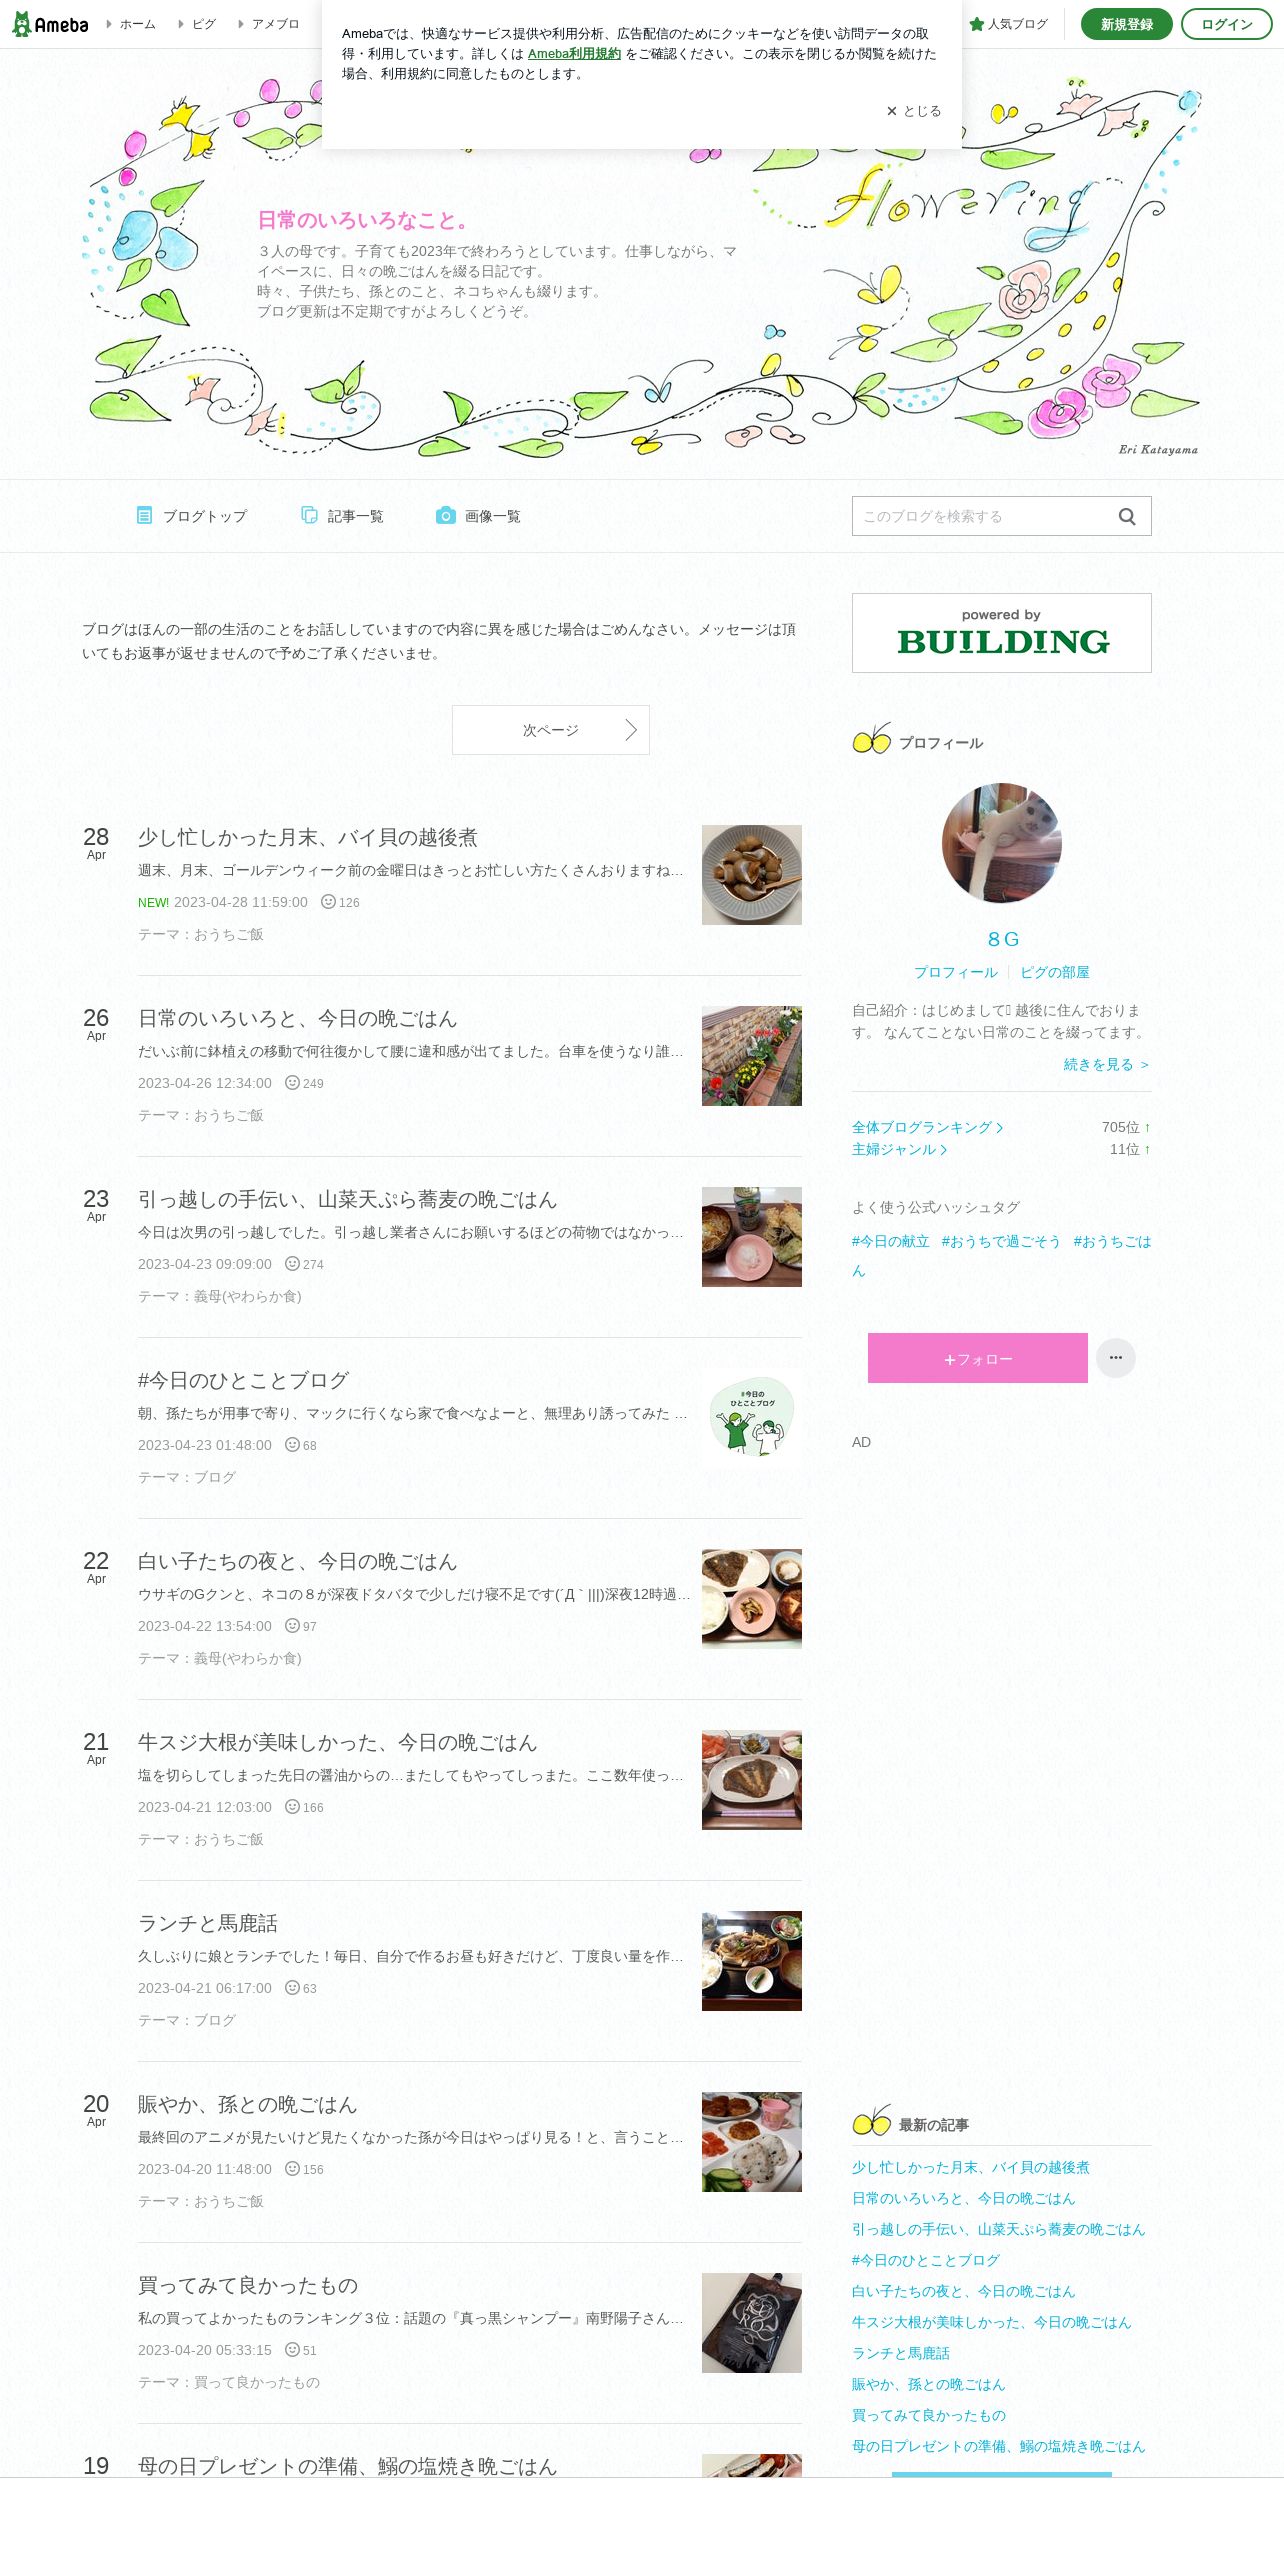Viewport: 1284px width, 2568px height.
Task: Open 記事一覧 article list
Action: tap(342, 516)
